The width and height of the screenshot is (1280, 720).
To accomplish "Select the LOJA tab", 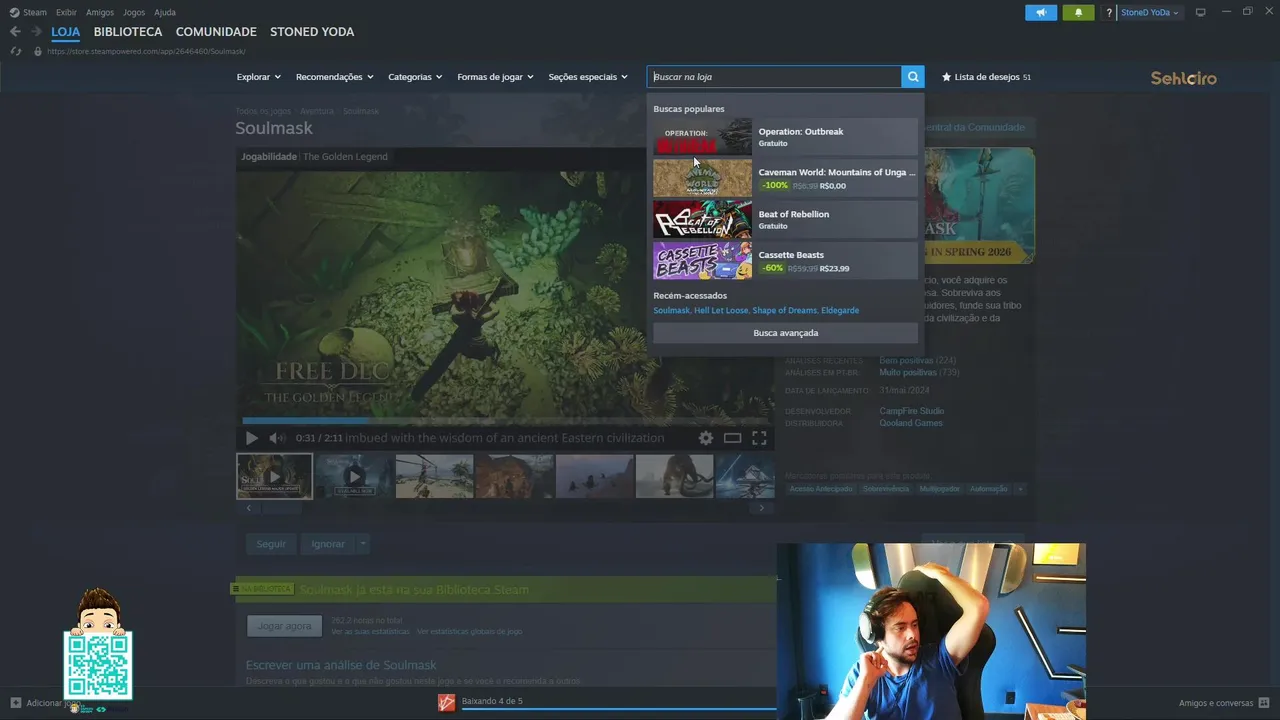I will pyautogui.click(x=66, y=32).
